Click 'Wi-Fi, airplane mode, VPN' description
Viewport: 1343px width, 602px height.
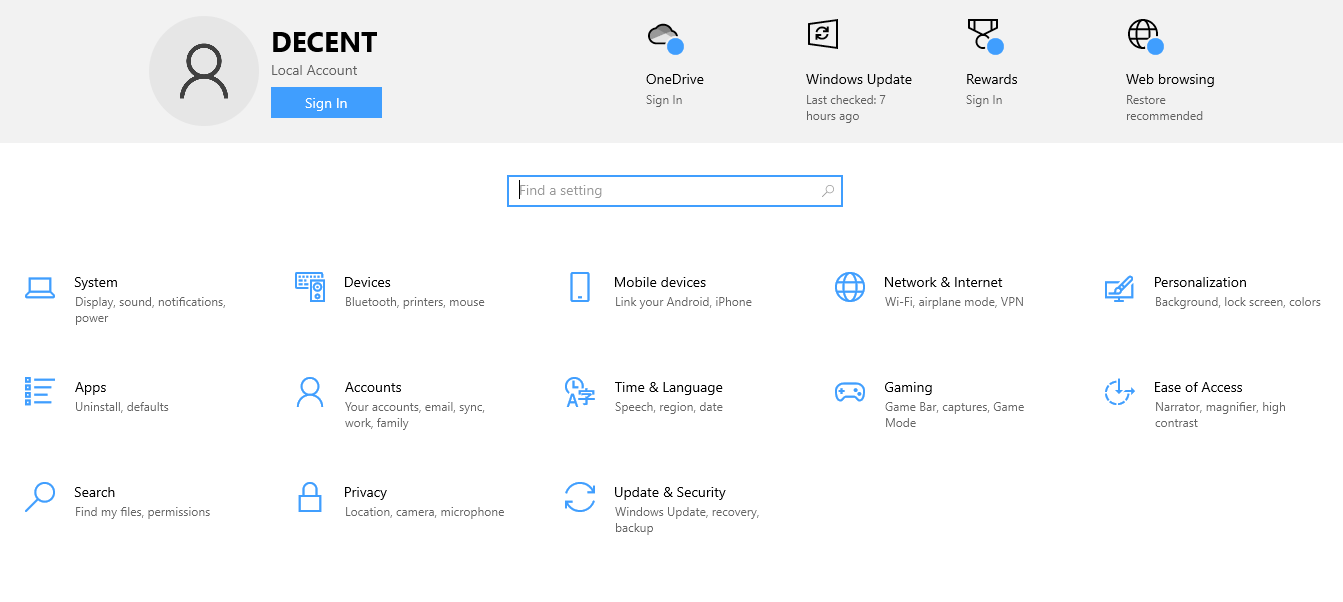click(954, 302)
